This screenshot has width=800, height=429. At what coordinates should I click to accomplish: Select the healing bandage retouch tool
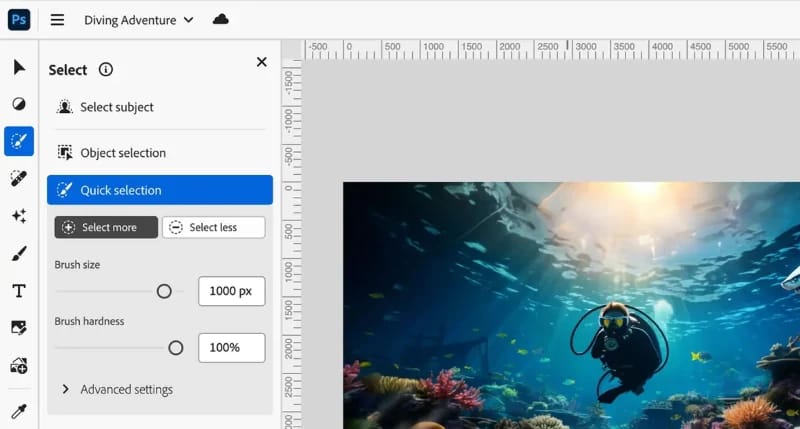click(x=19, y=178)
